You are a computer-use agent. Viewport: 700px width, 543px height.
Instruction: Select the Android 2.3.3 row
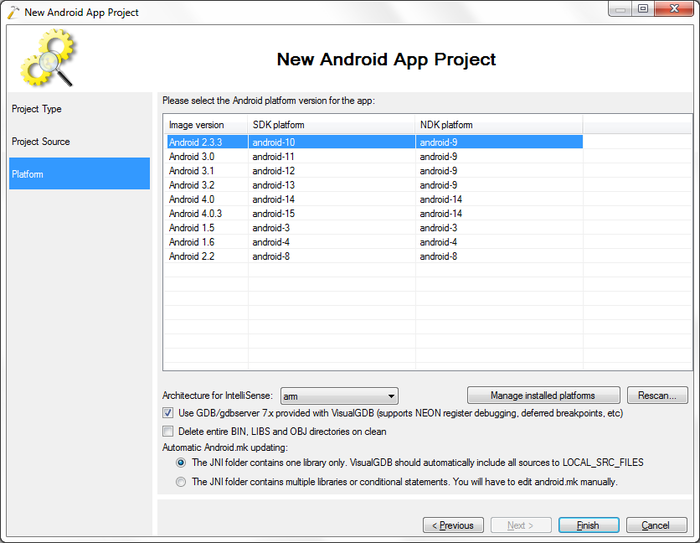(375, 142)
